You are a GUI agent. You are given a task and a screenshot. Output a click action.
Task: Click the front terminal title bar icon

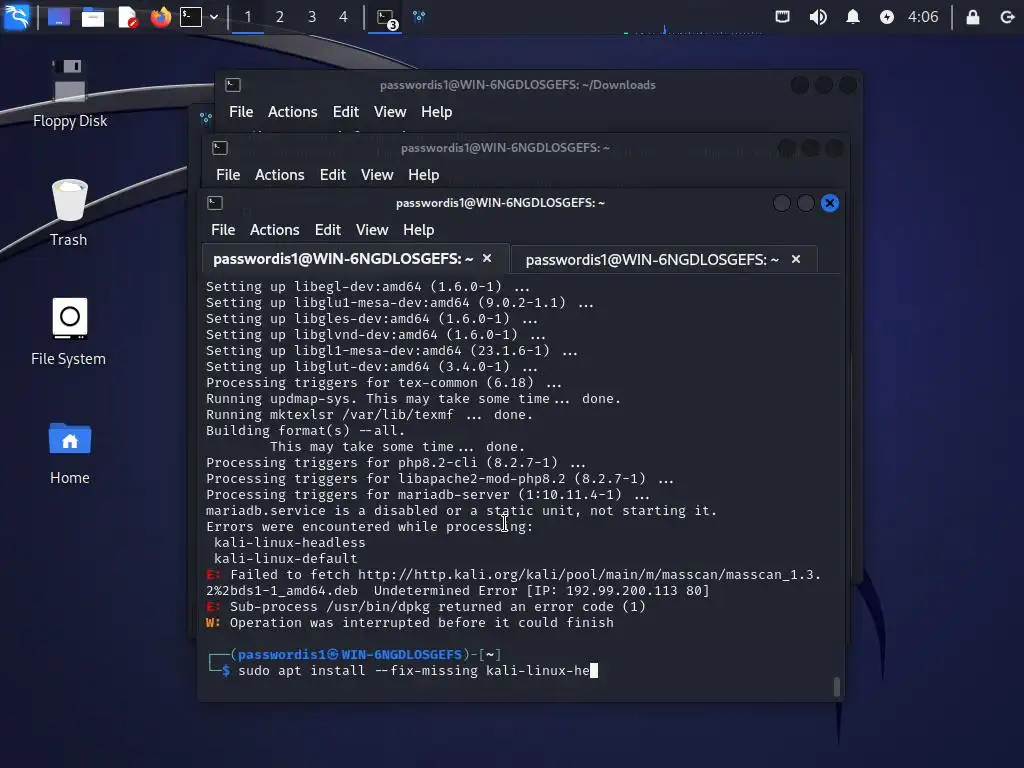[x=215, y=203]
